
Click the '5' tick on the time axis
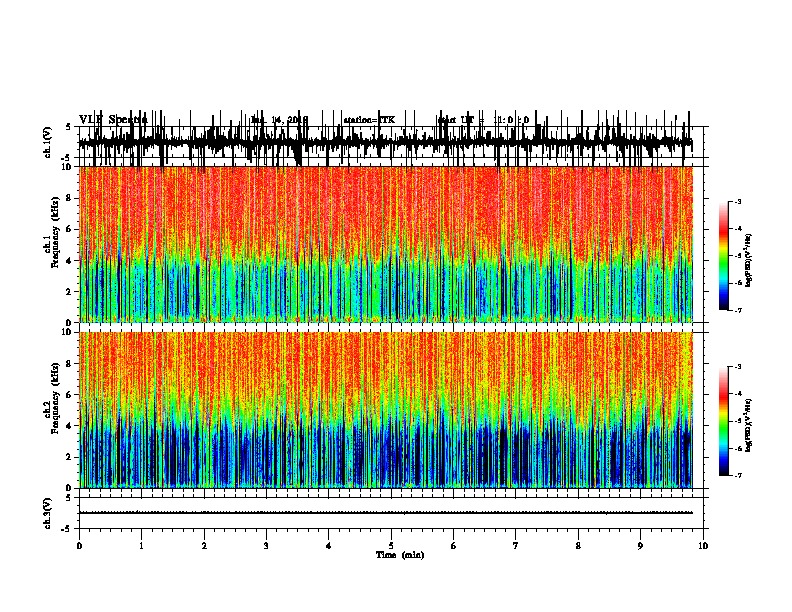(x=391, y=546)
